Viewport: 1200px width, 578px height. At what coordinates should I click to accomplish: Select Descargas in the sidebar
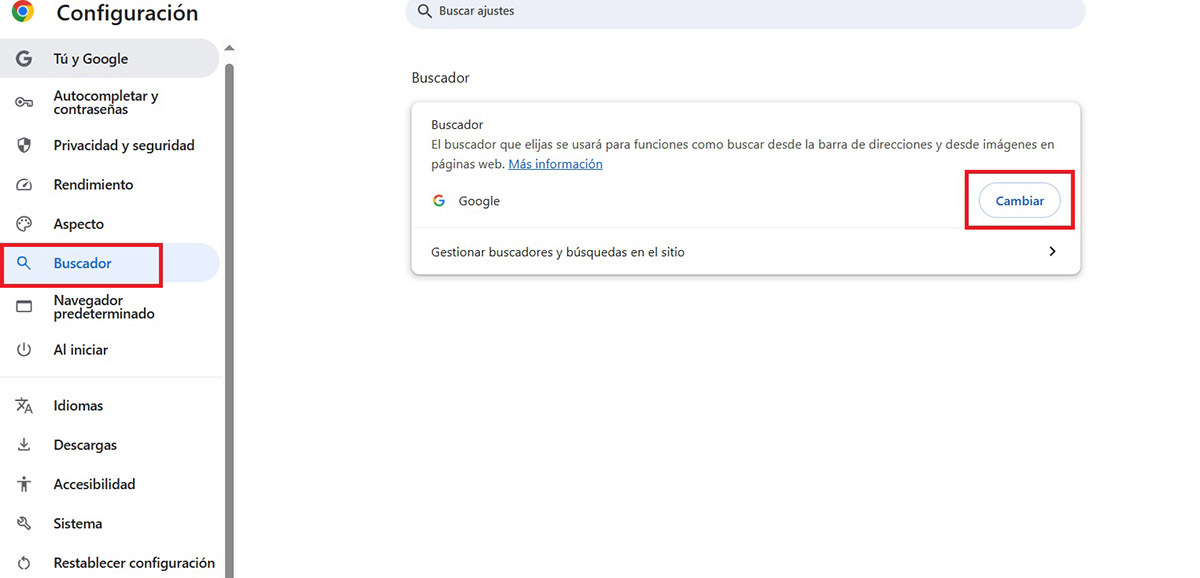110,445
